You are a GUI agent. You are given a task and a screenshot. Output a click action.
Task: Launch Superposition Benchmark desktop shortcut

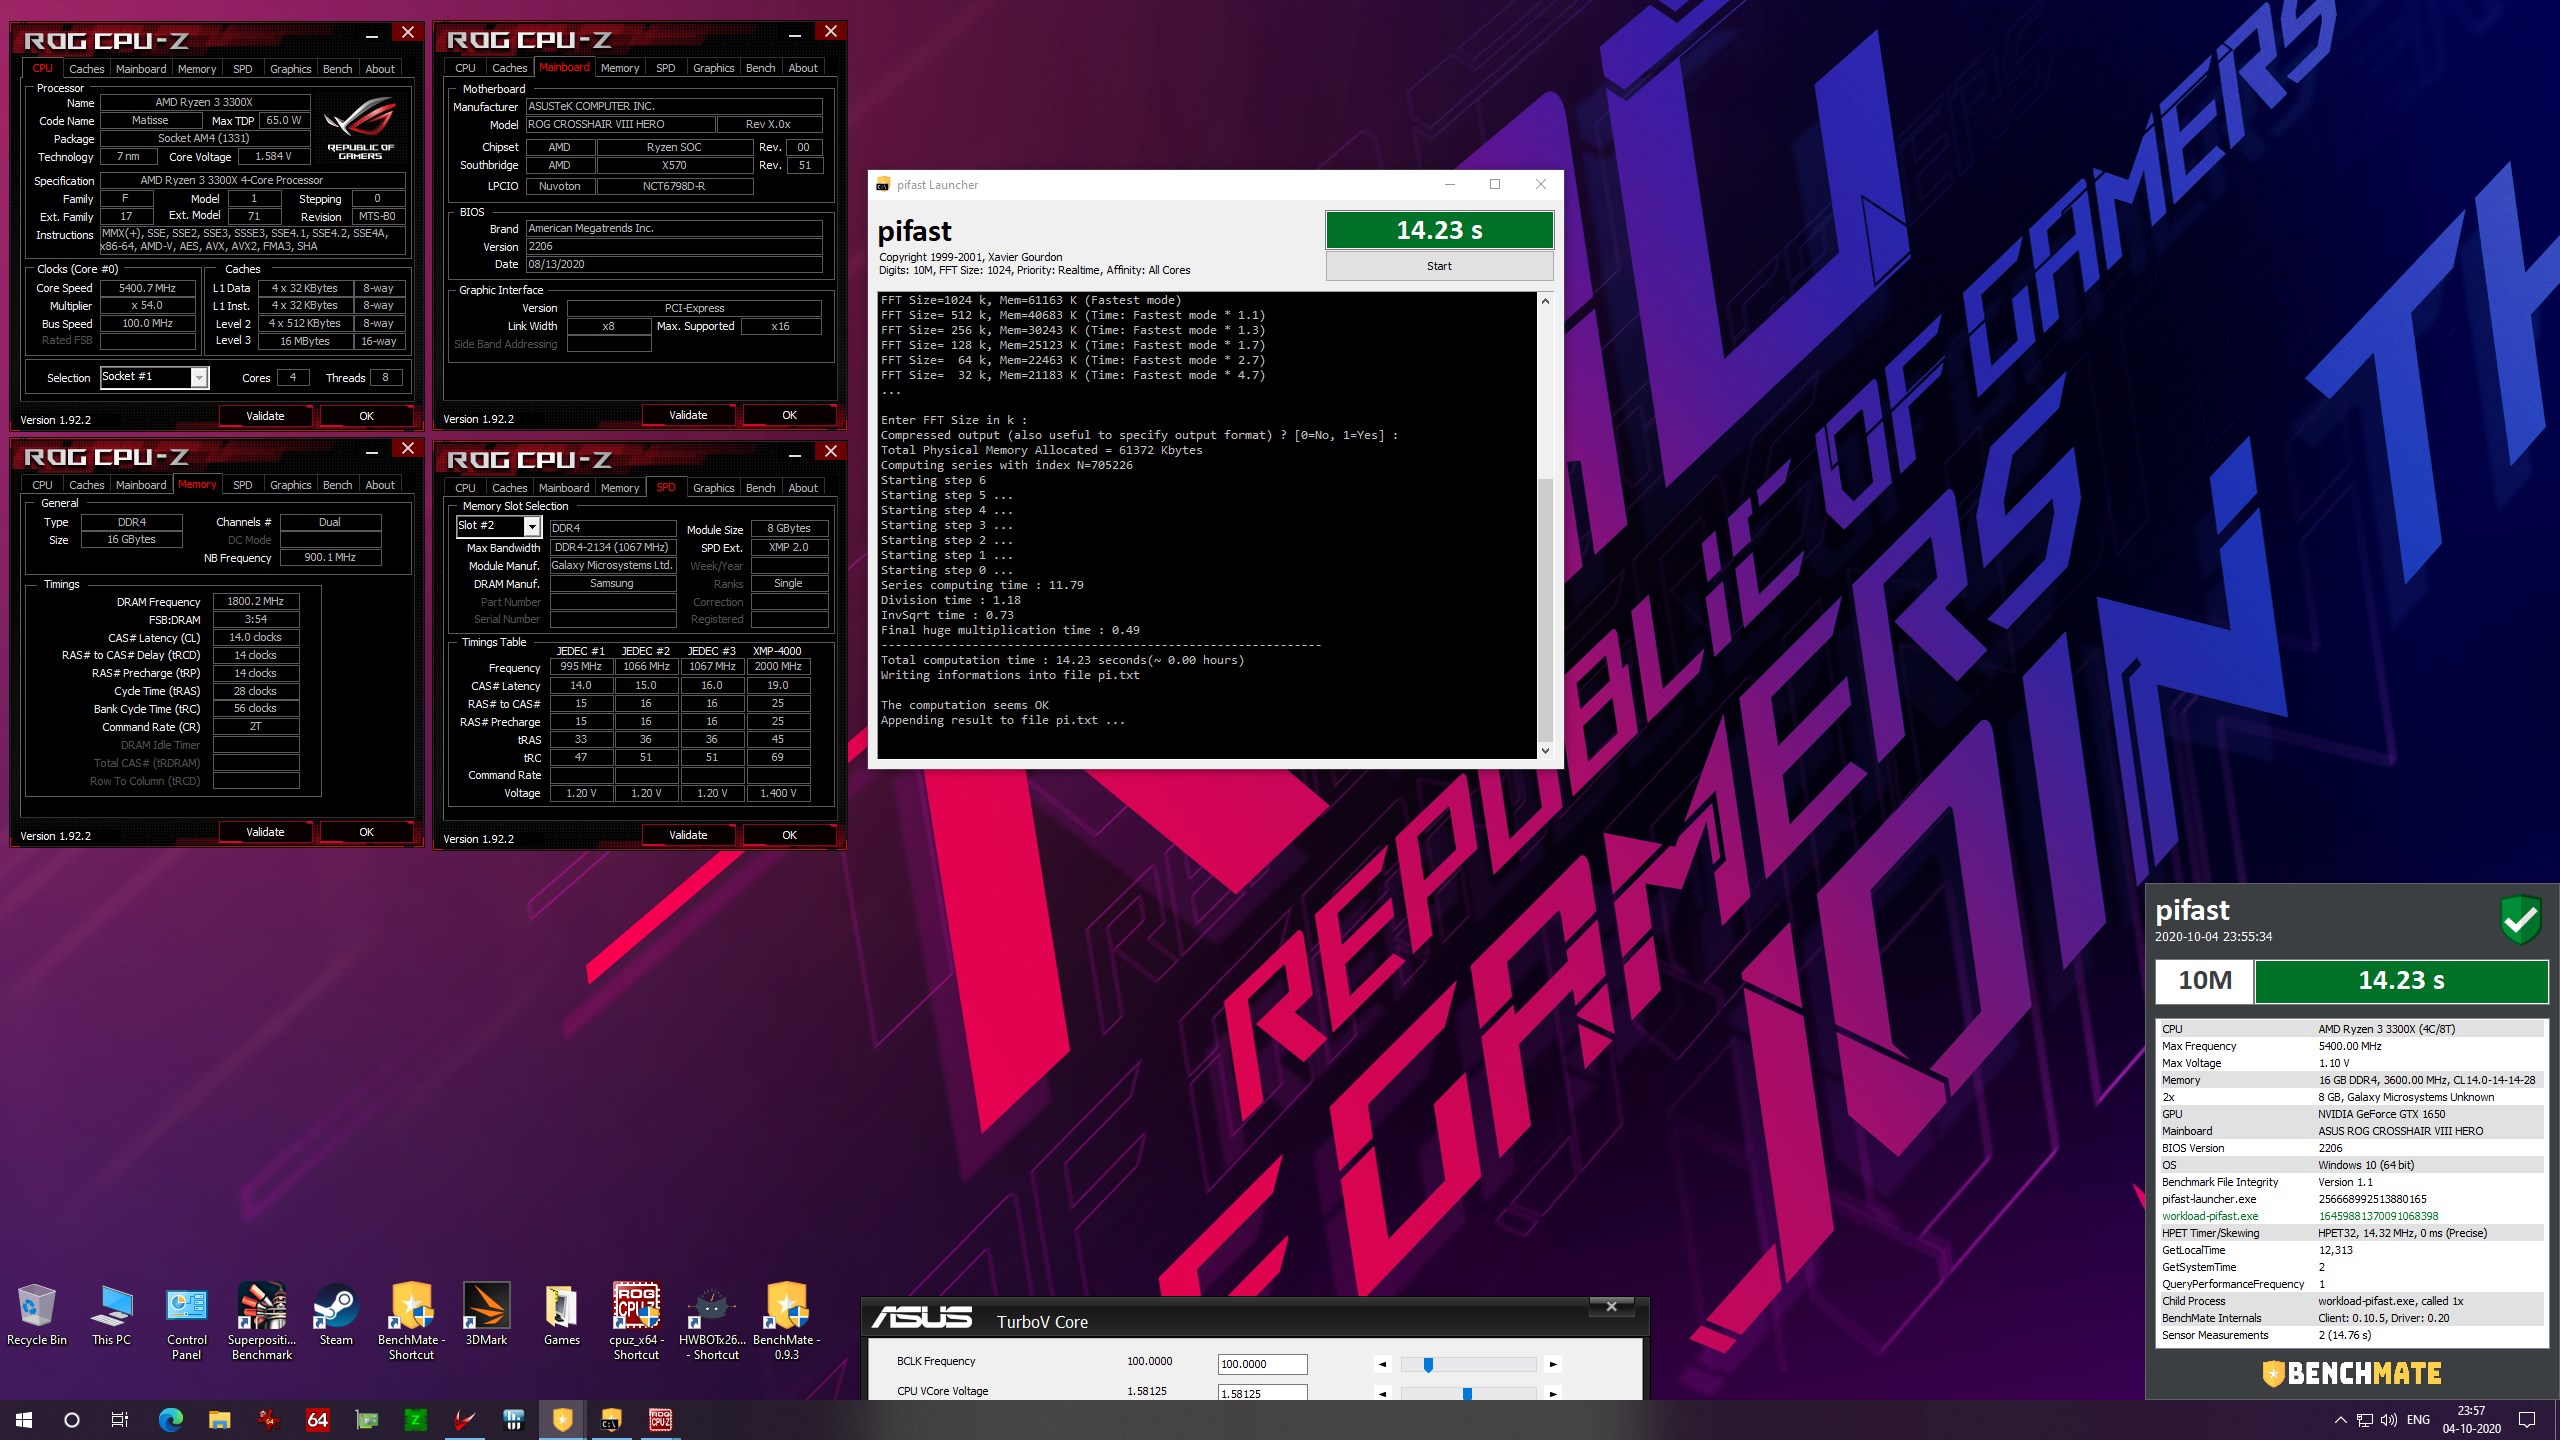point(262,1322)
